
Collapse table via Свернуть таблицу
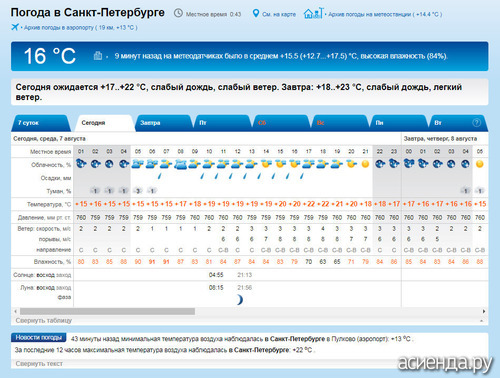44,321
